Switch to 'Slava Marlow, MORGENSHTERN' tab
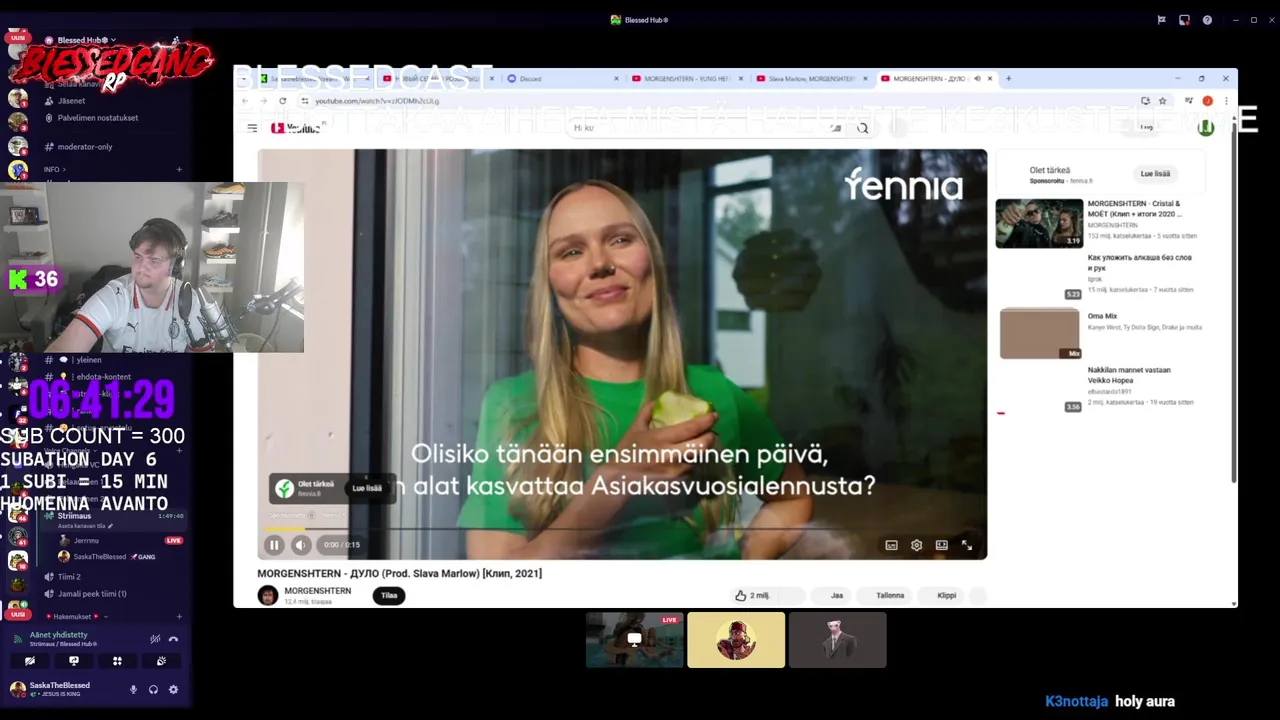 (x=811, y=79)
